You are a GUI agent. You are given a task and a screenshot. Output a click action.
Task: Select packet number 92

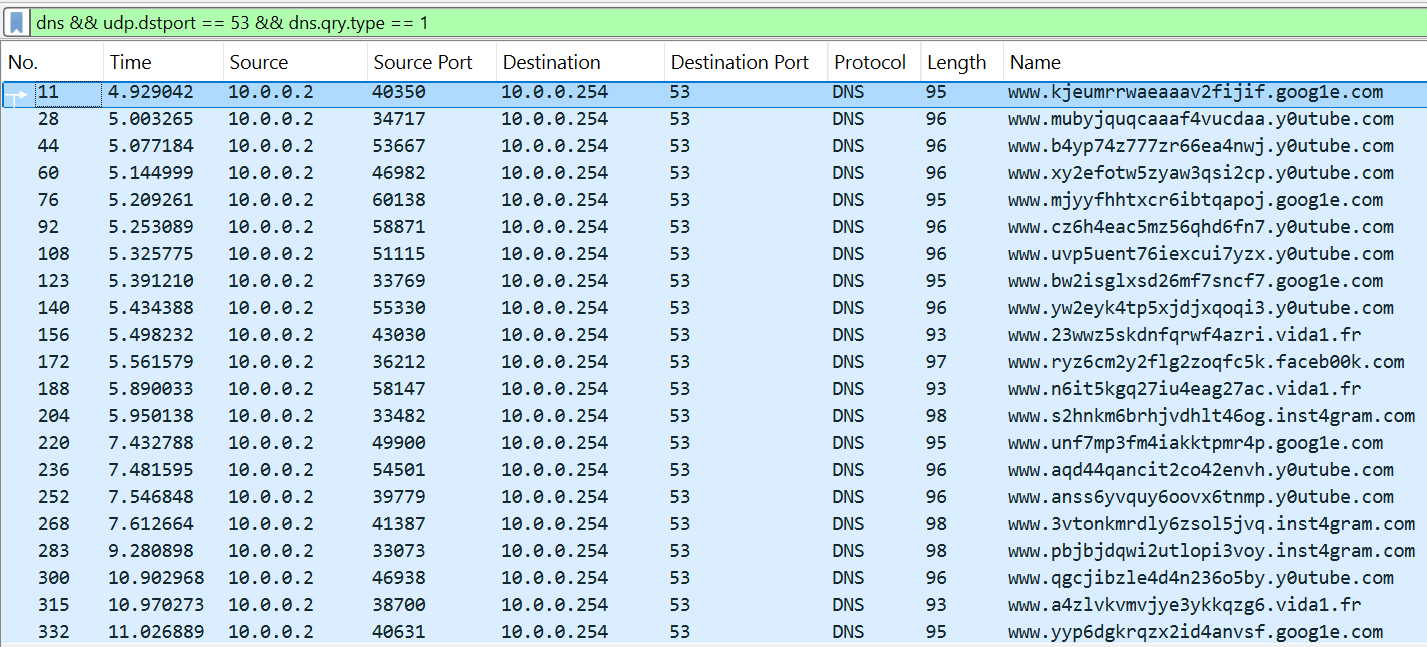click(714, 227)
